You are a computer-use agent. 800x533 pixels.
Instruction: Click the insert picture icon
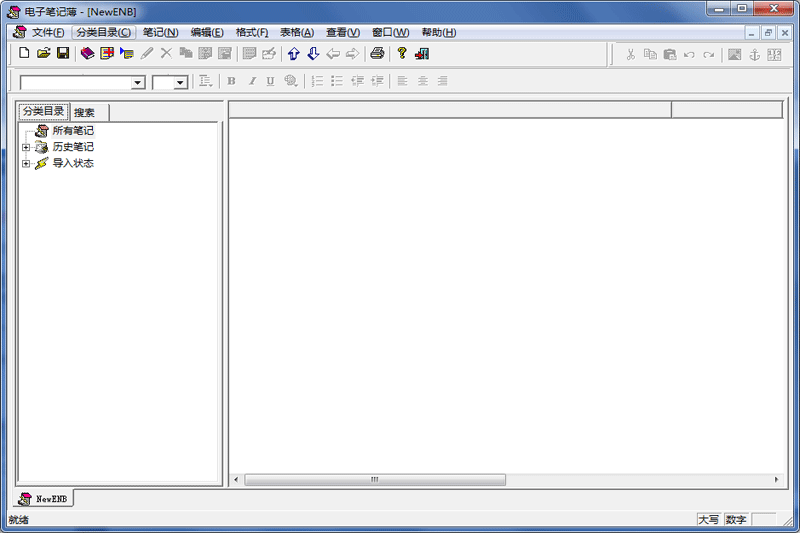coord(735,55)
